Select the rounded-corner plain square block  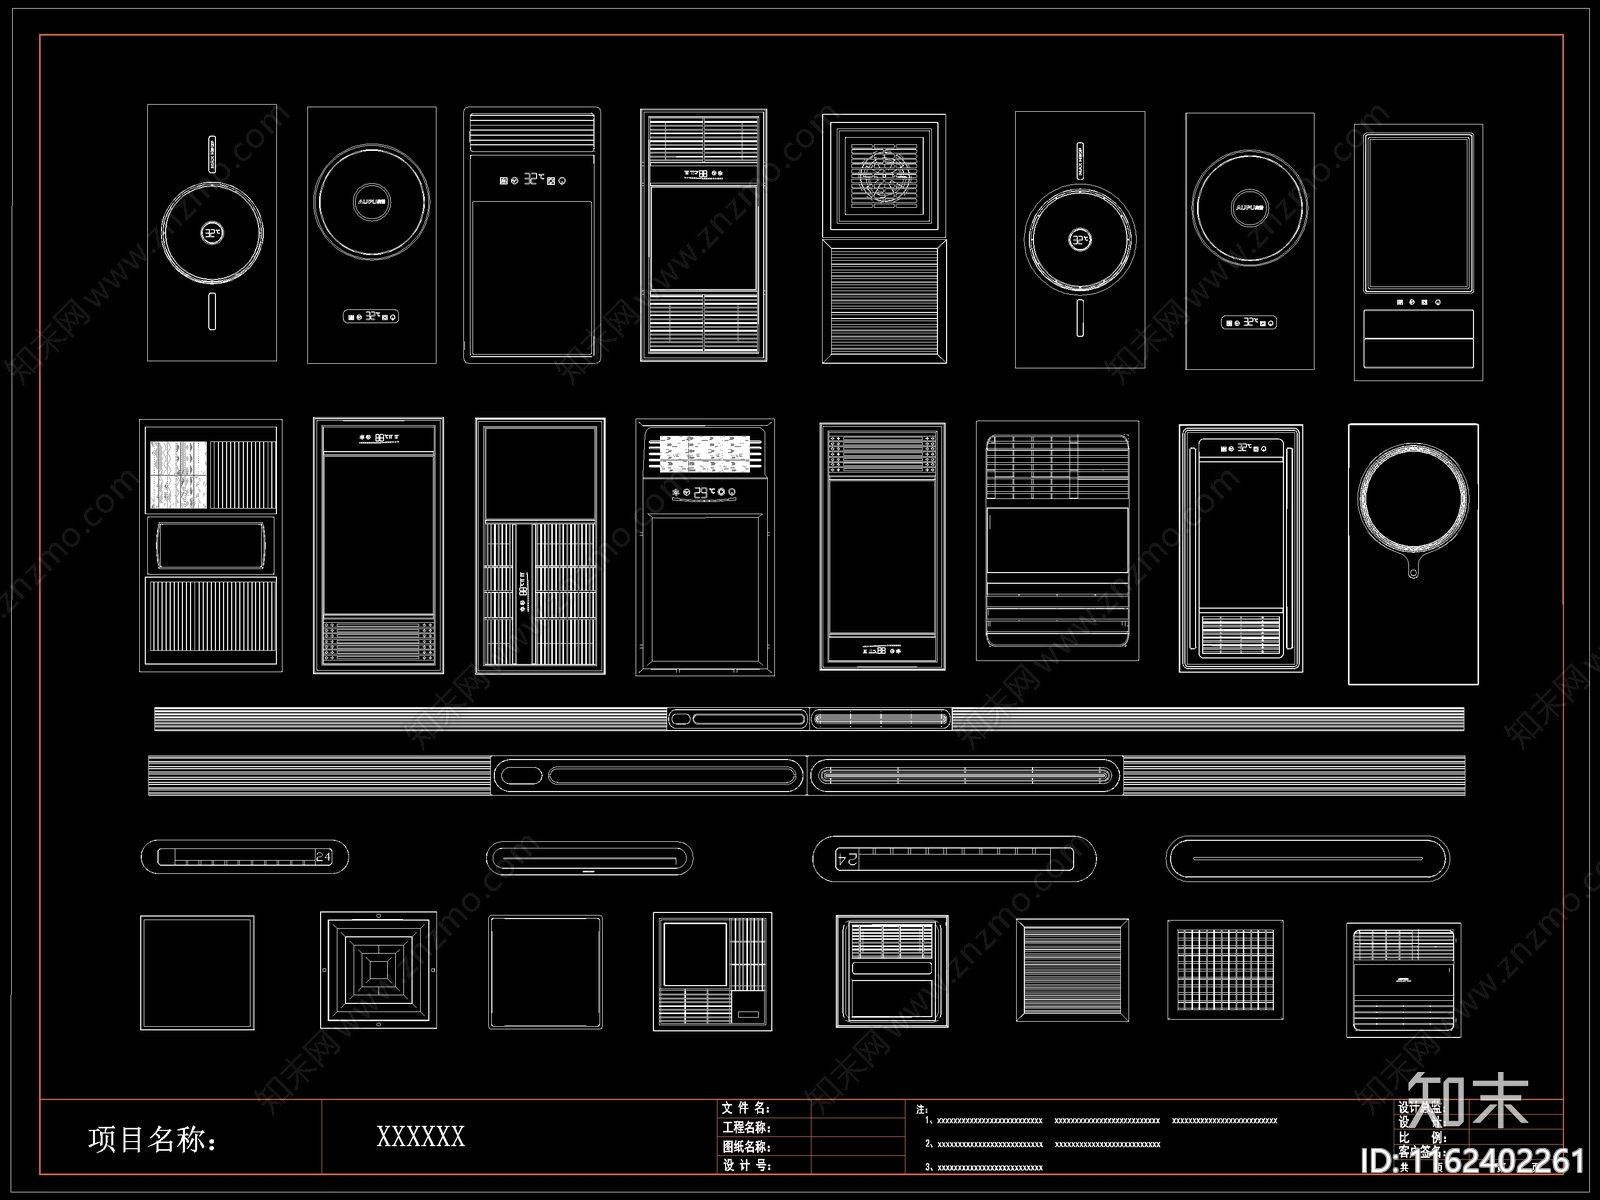point(545,971)
